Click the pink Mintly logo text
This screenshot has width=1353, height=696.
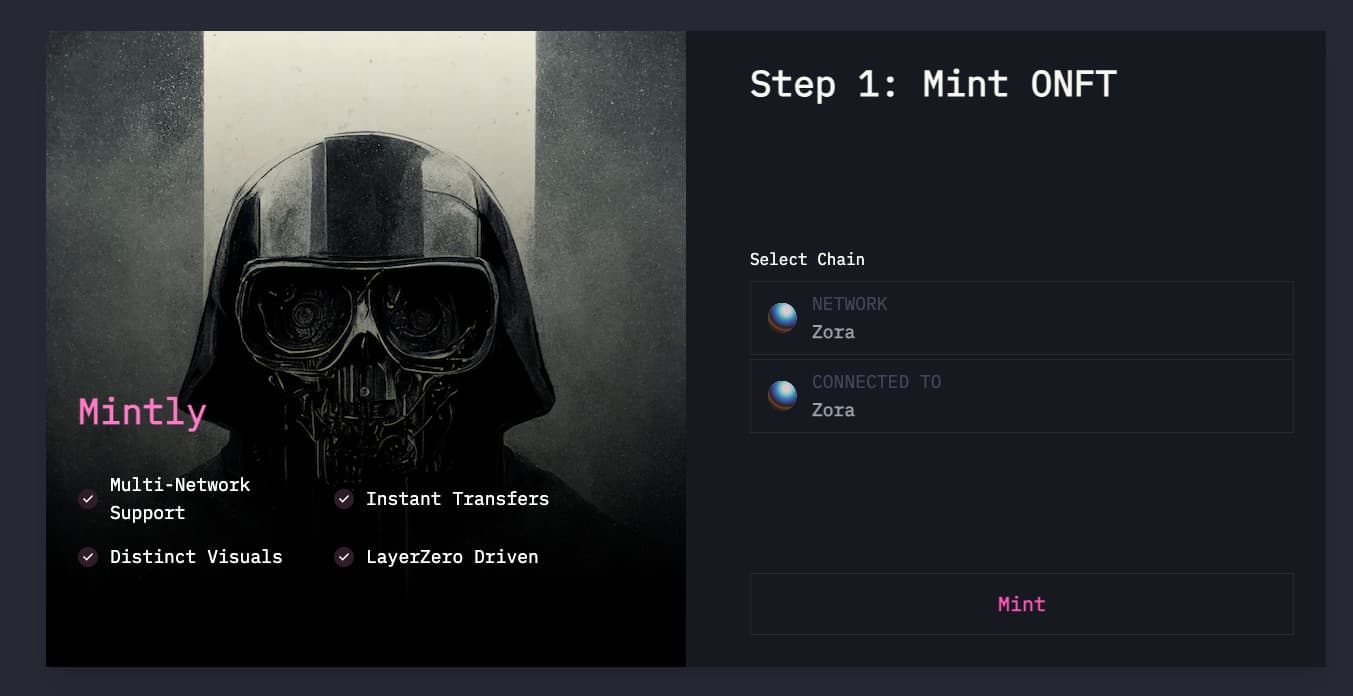pos(143,412)
